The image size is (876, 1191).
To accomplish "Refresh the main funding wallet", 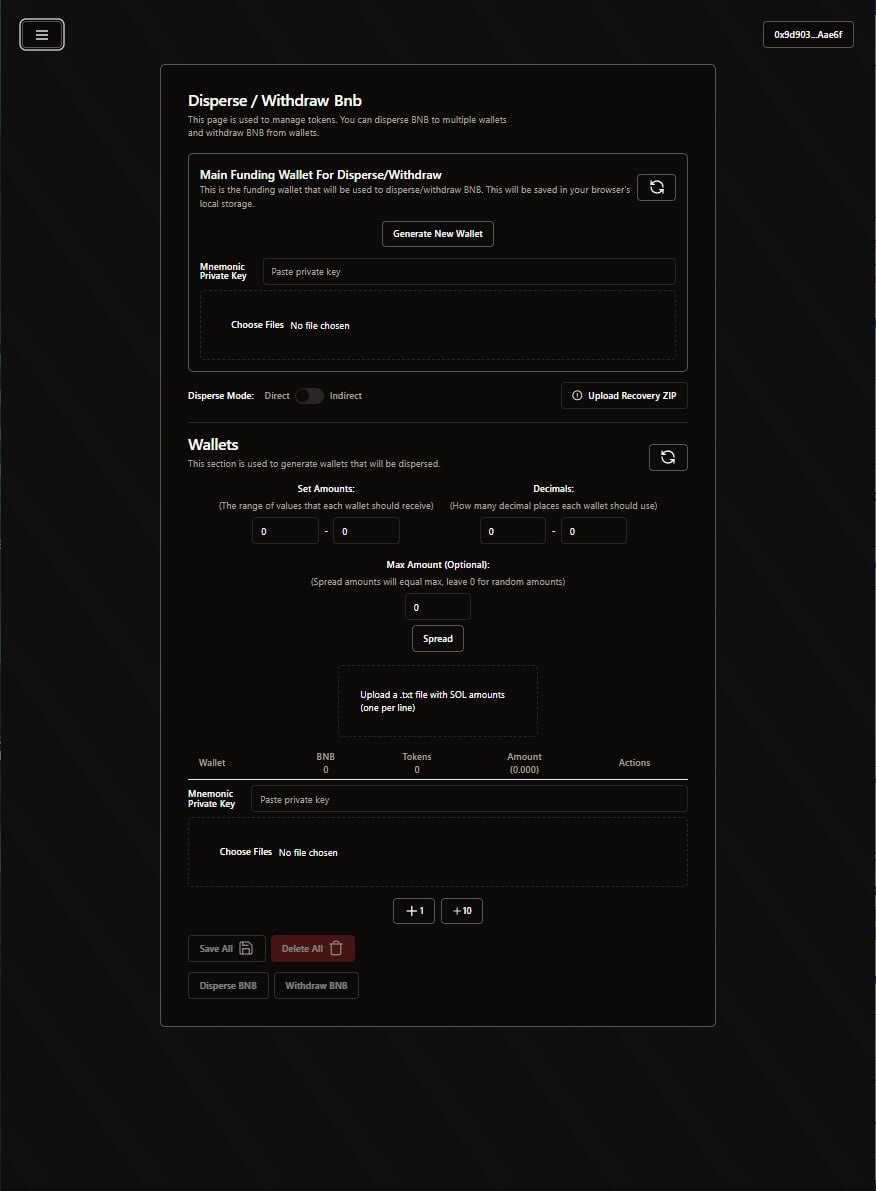I will coord(656,188).
